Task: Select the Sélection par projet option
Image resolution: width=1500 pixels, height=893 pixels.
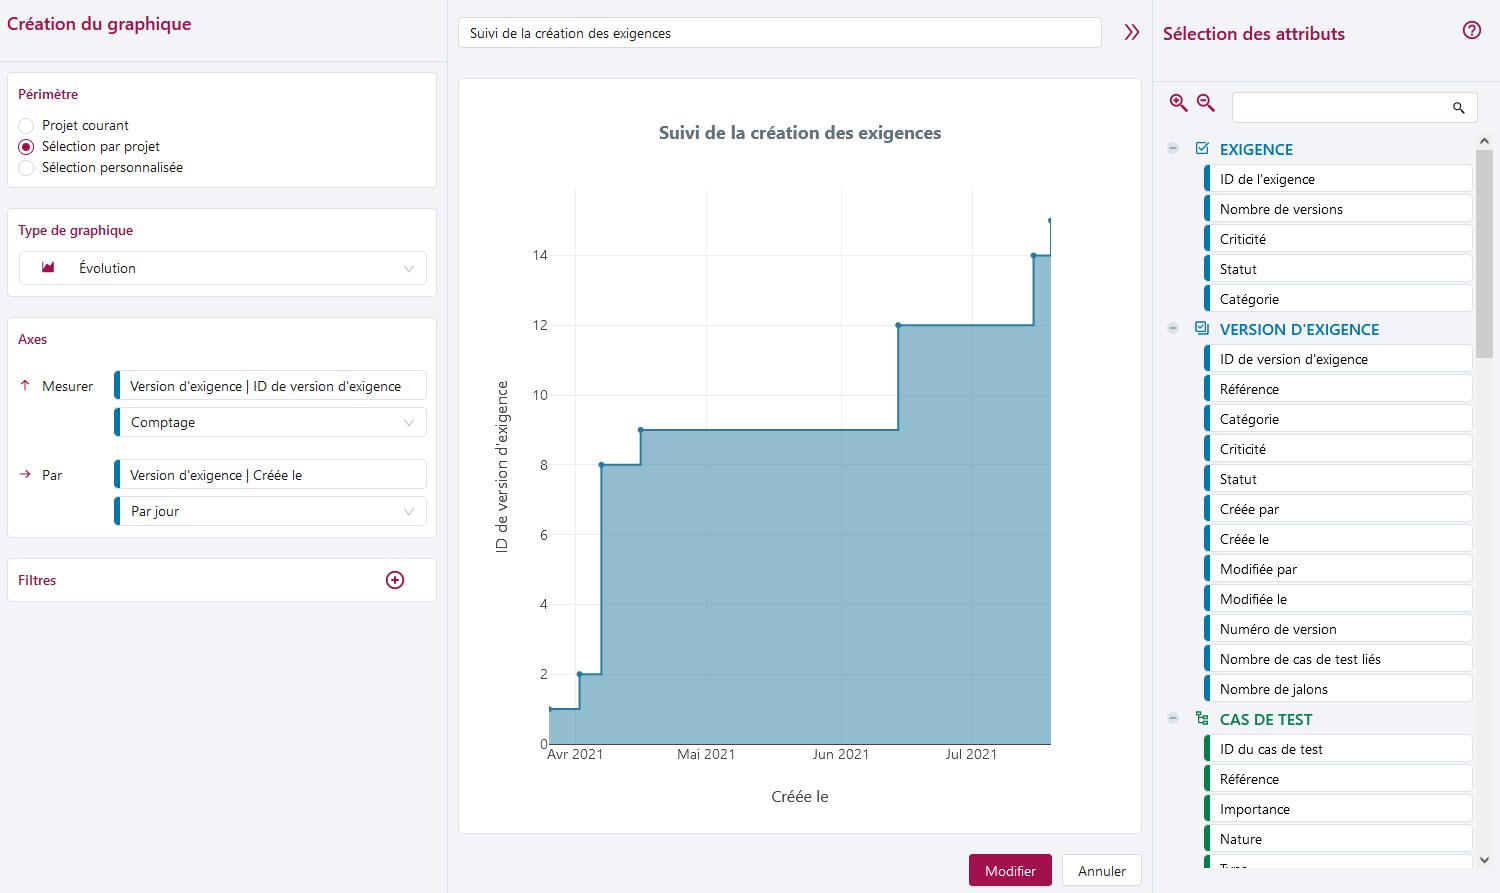Action: 27,147
